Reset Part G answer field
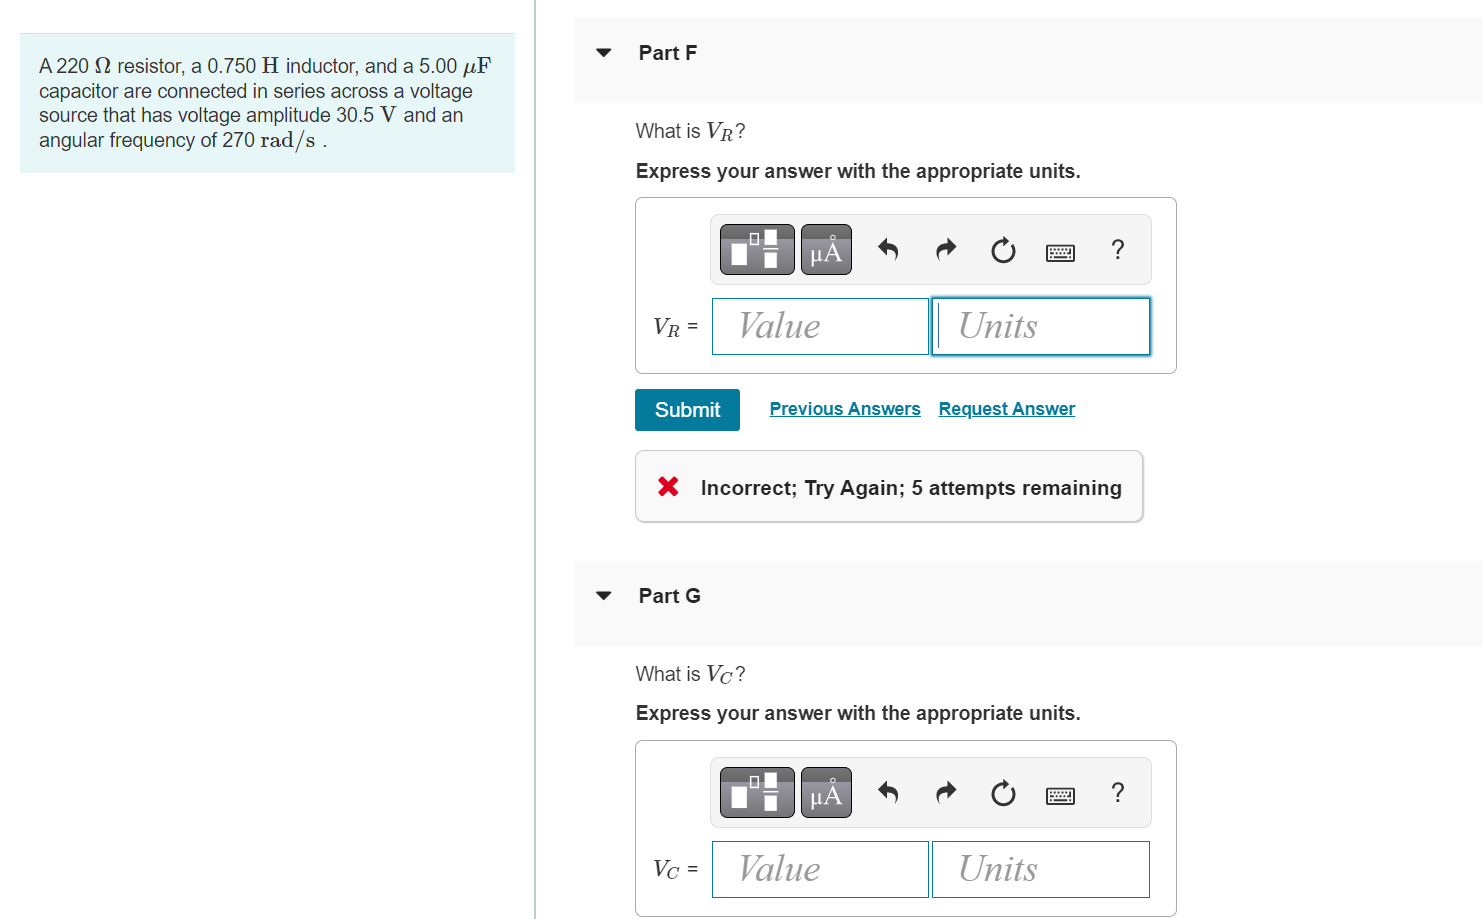The width and height of the screenshot is (1483, 919). click(1003, 793)
